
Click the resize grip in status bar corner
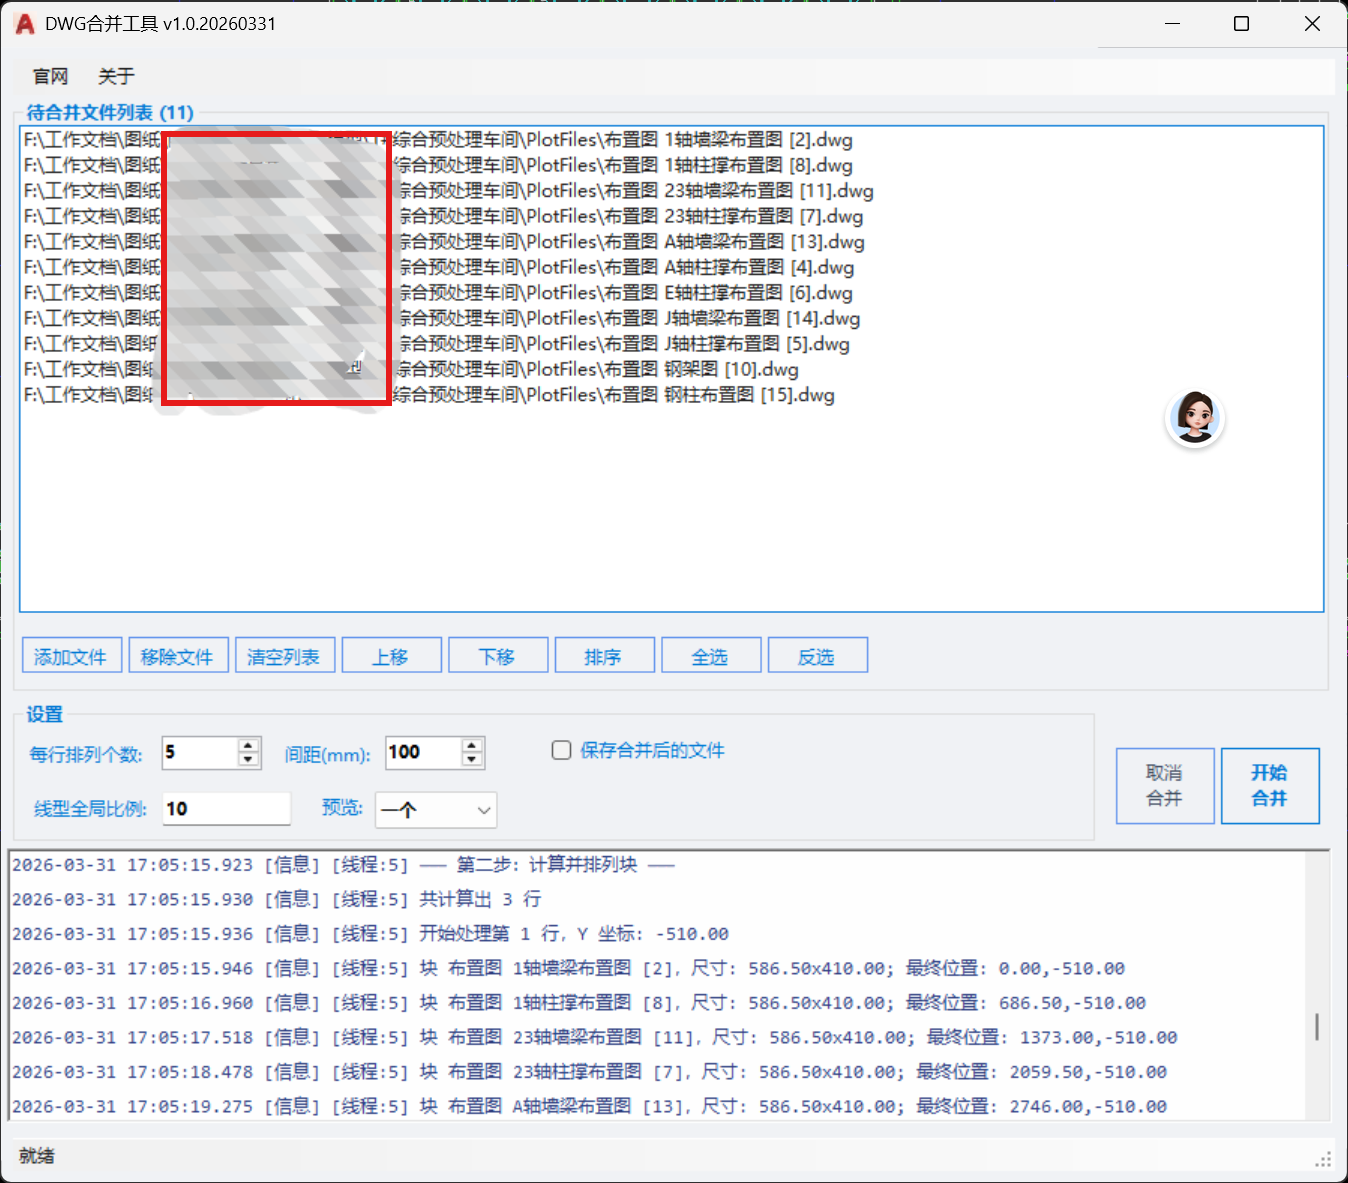1323,1159
